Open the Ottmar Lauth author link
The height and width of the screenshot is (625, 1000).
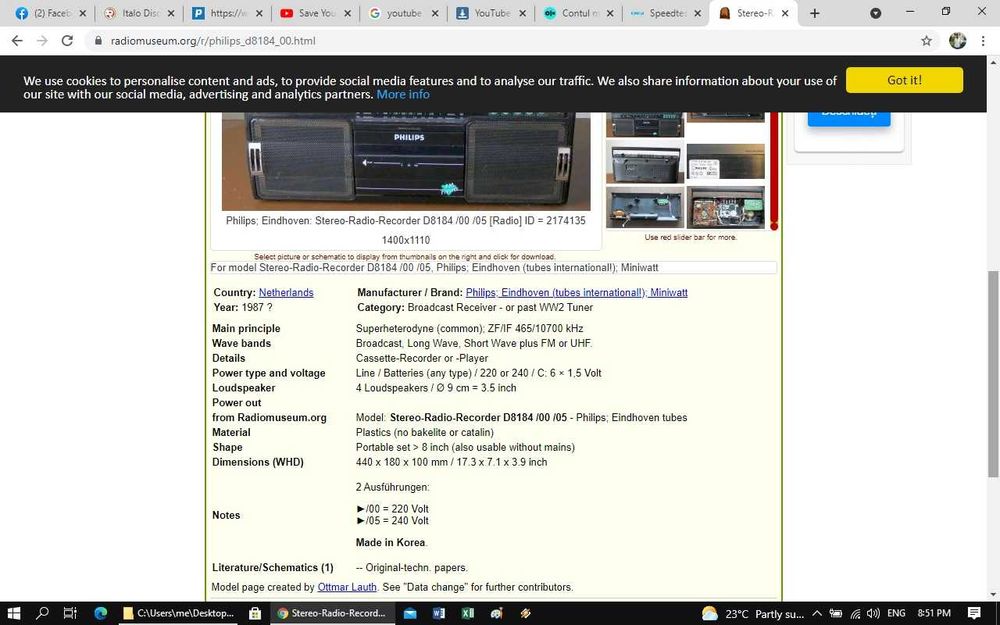(x=347, y=587)
